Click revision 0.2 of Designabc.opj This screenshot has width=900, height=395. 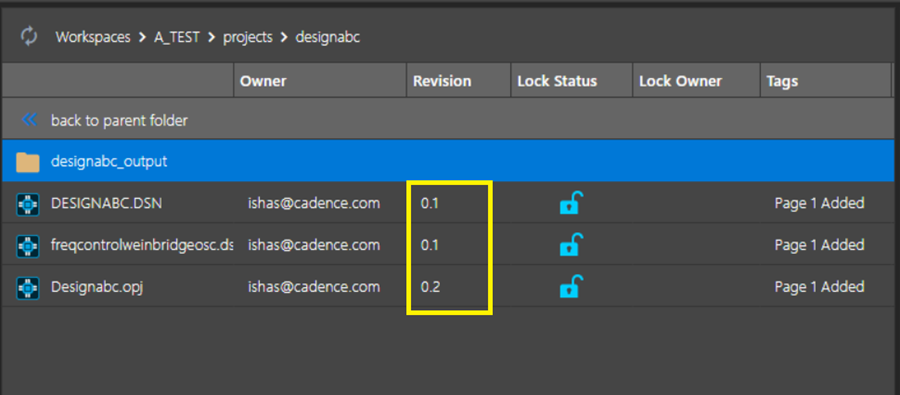click(430, 287)
